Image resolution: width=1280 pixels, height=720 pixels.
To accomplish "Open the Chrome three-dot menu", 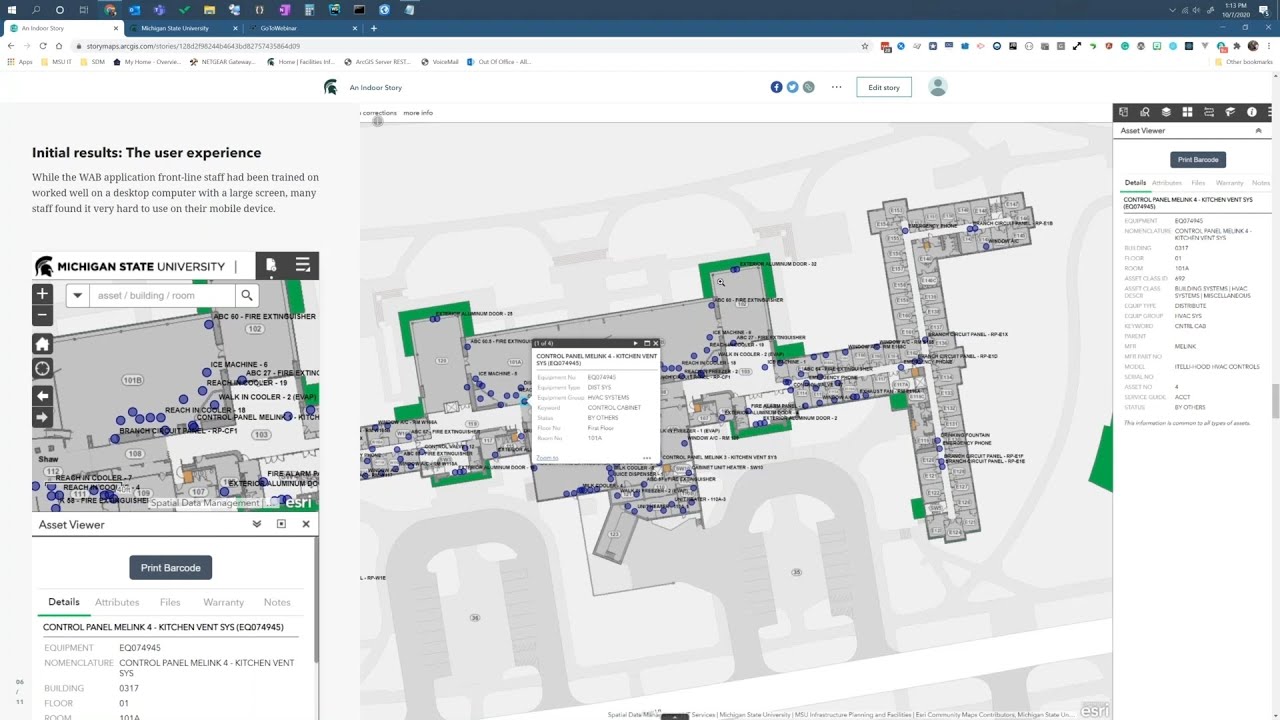I will [x=1268, y=46].
